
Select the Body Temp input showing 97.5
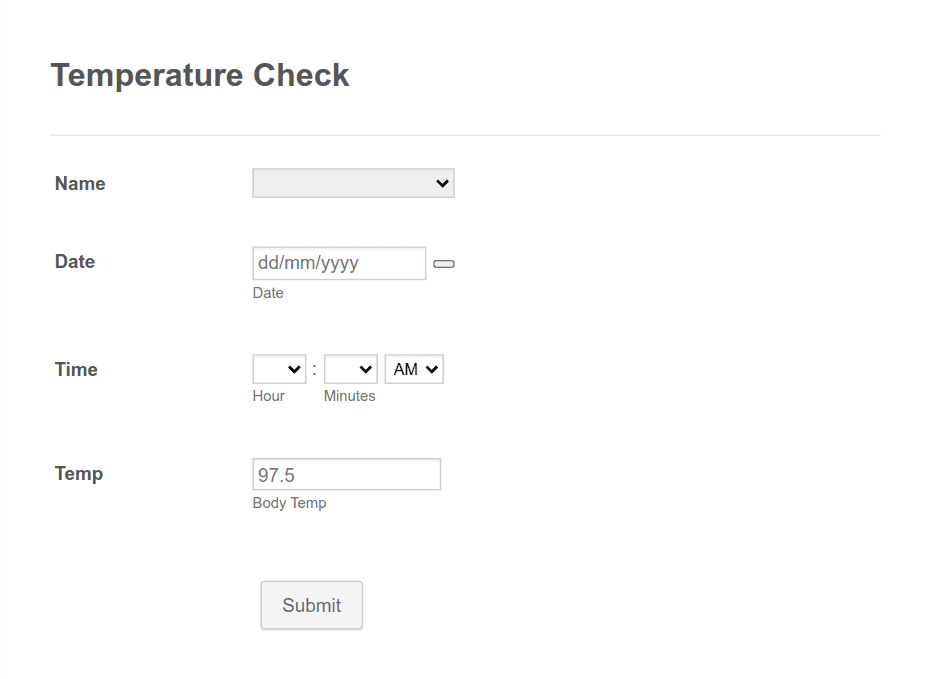click(x=346, y=474)
